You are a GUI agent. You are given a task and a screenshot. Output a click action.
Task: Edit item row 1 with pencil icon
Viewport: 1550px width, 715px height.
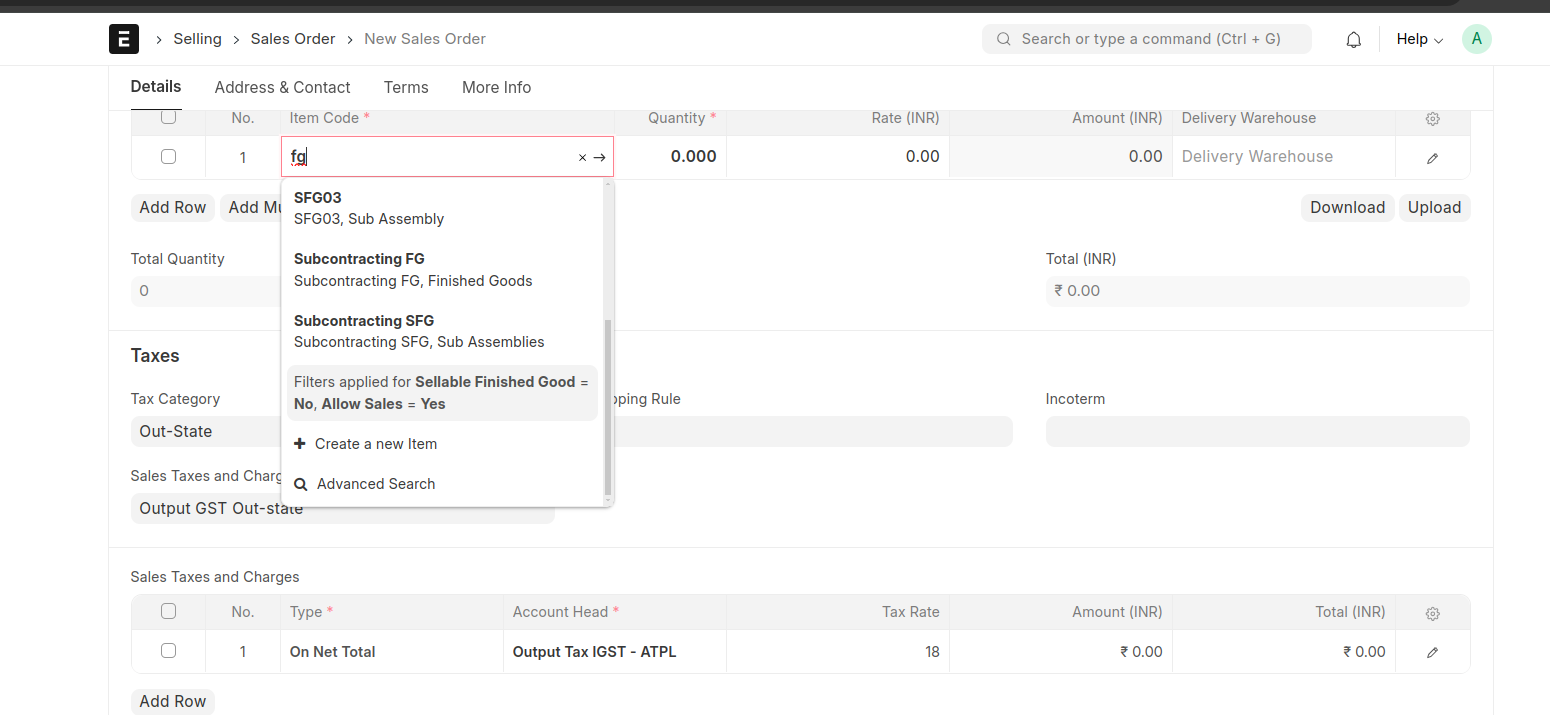(1432, 157)
